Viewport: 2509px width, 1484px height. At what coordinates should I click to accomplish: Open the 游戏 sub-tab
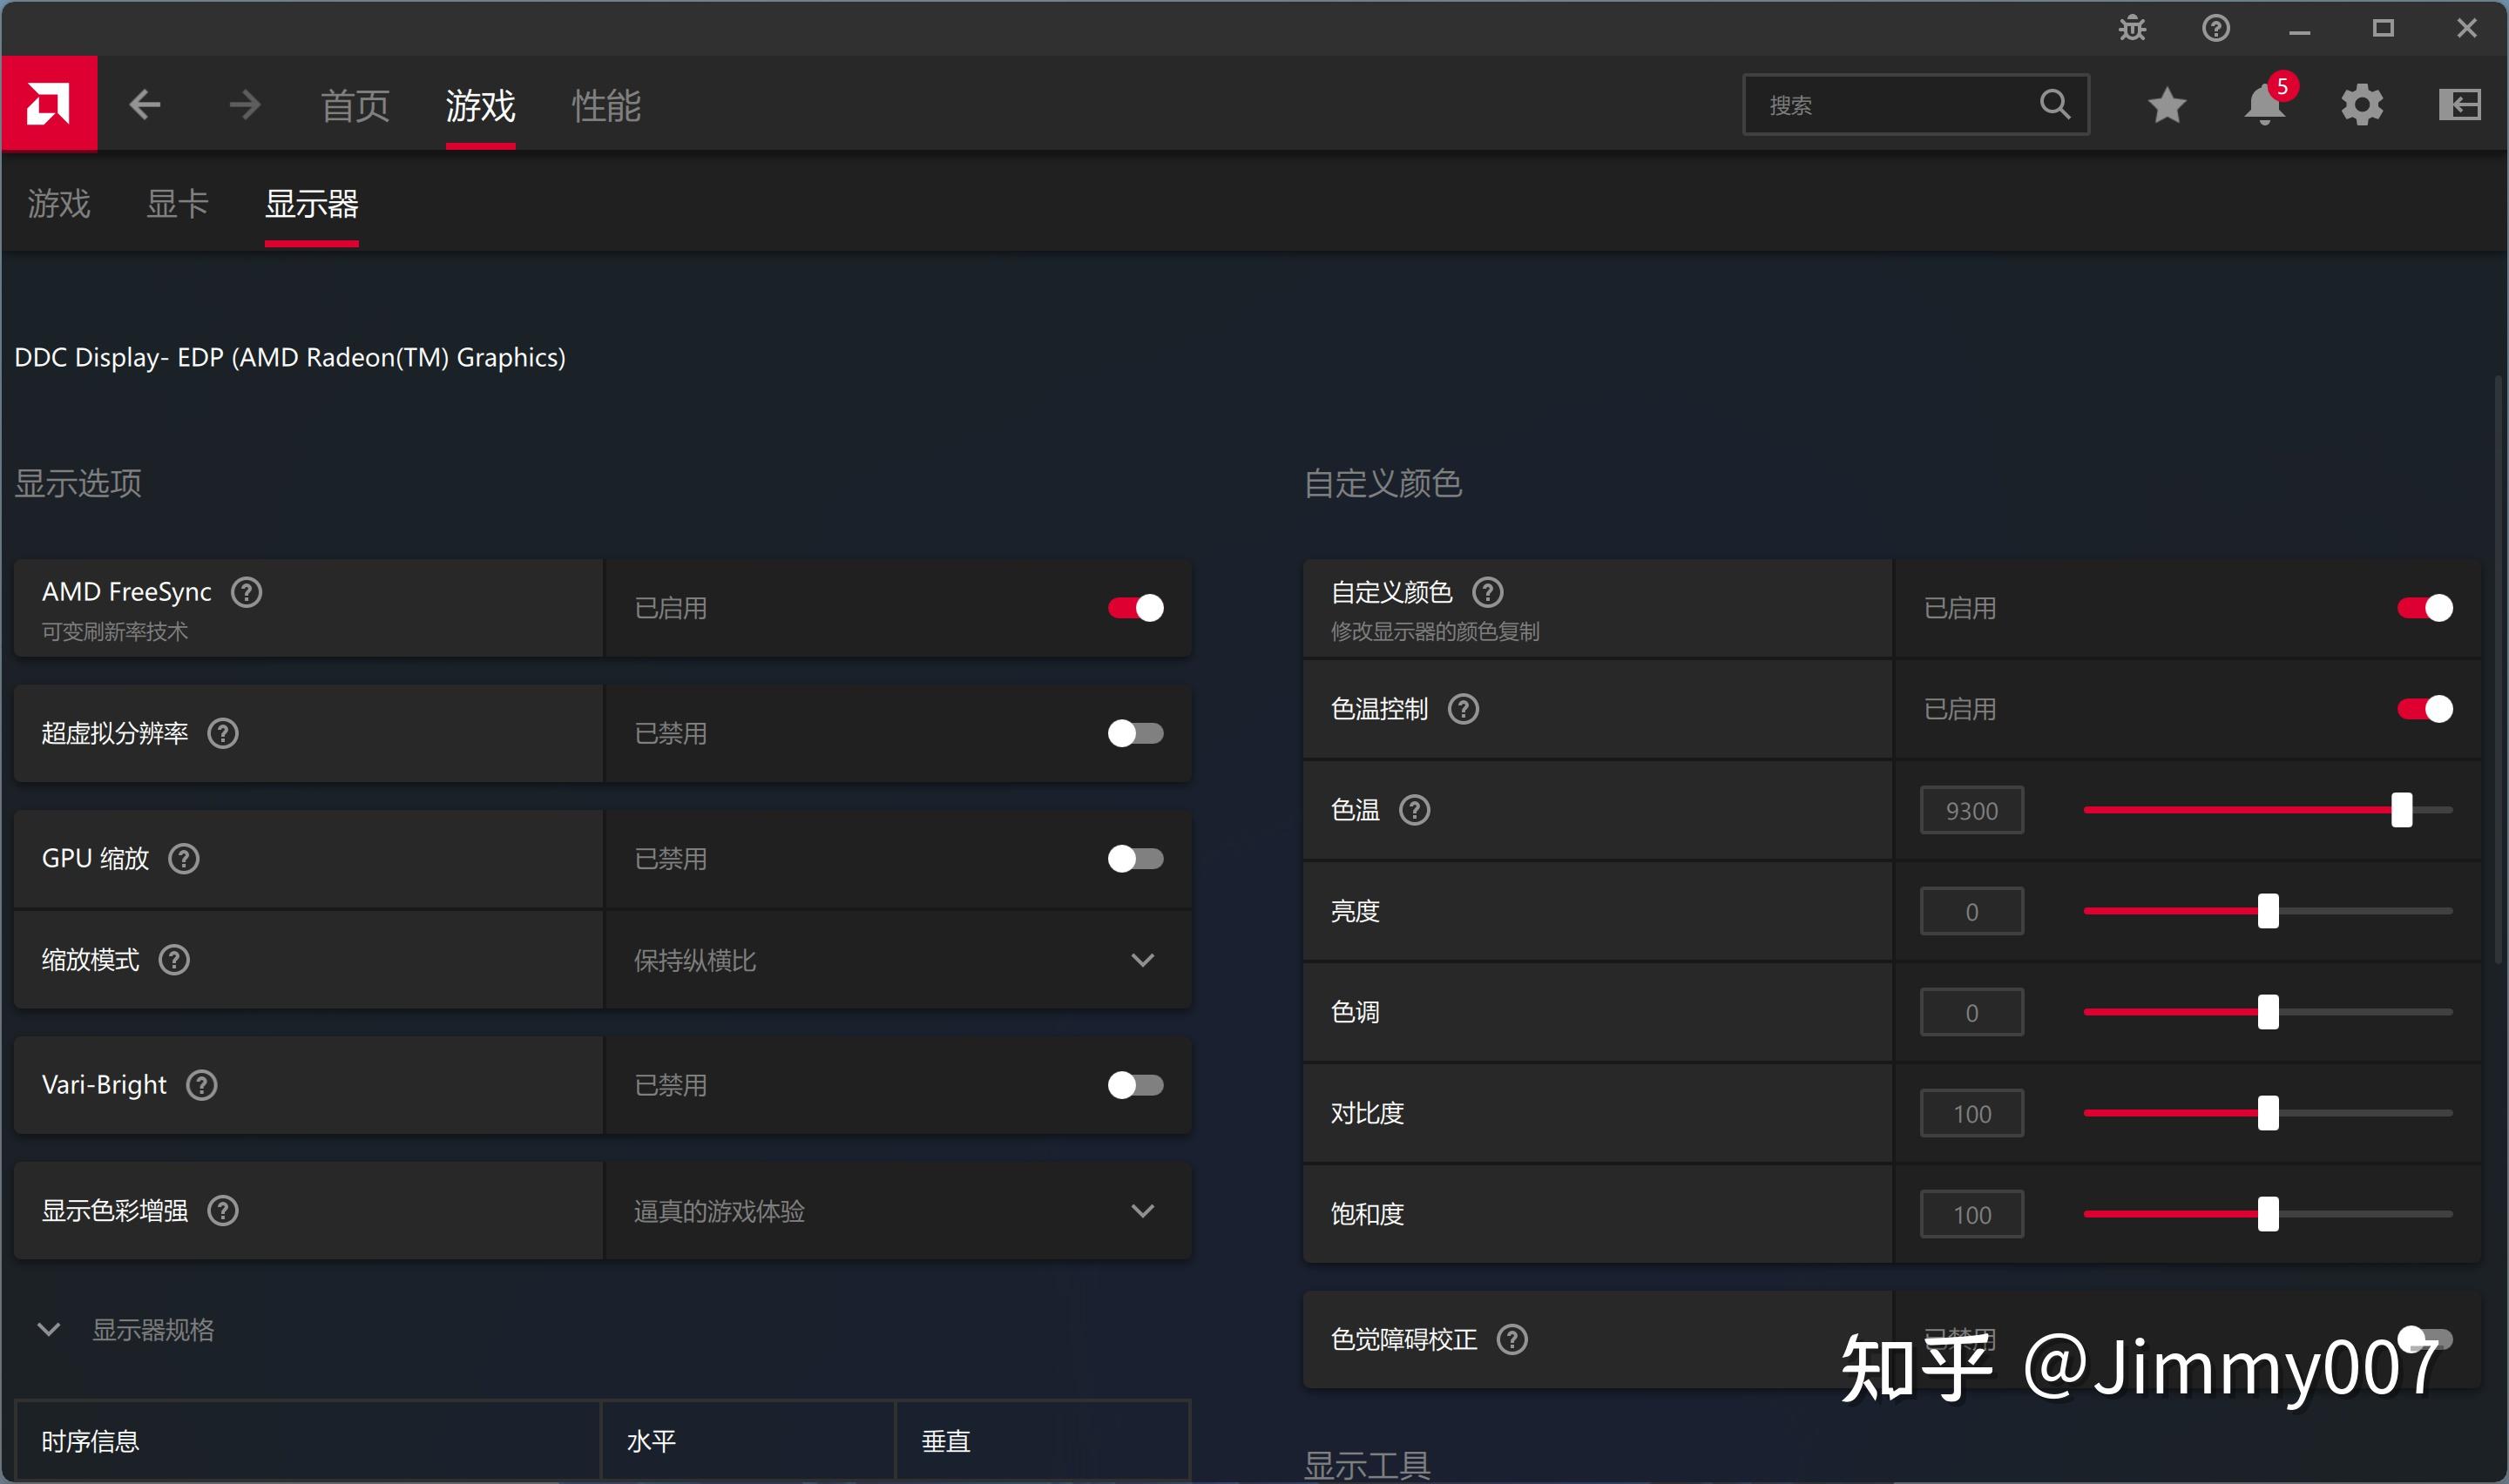[59, 204]
